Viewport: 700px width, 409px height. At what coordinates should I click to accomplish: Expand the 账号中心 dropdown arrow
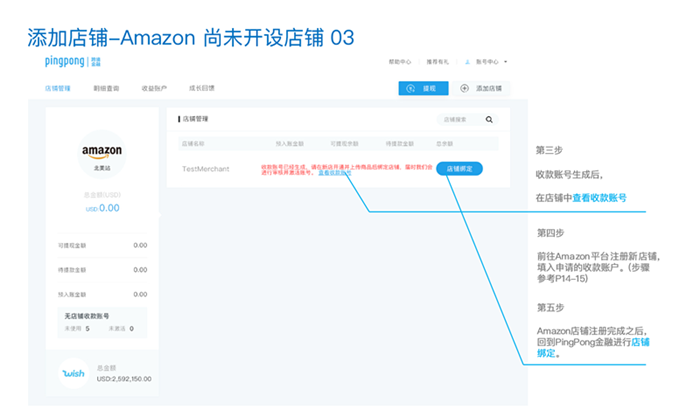(x=506, y=62)
